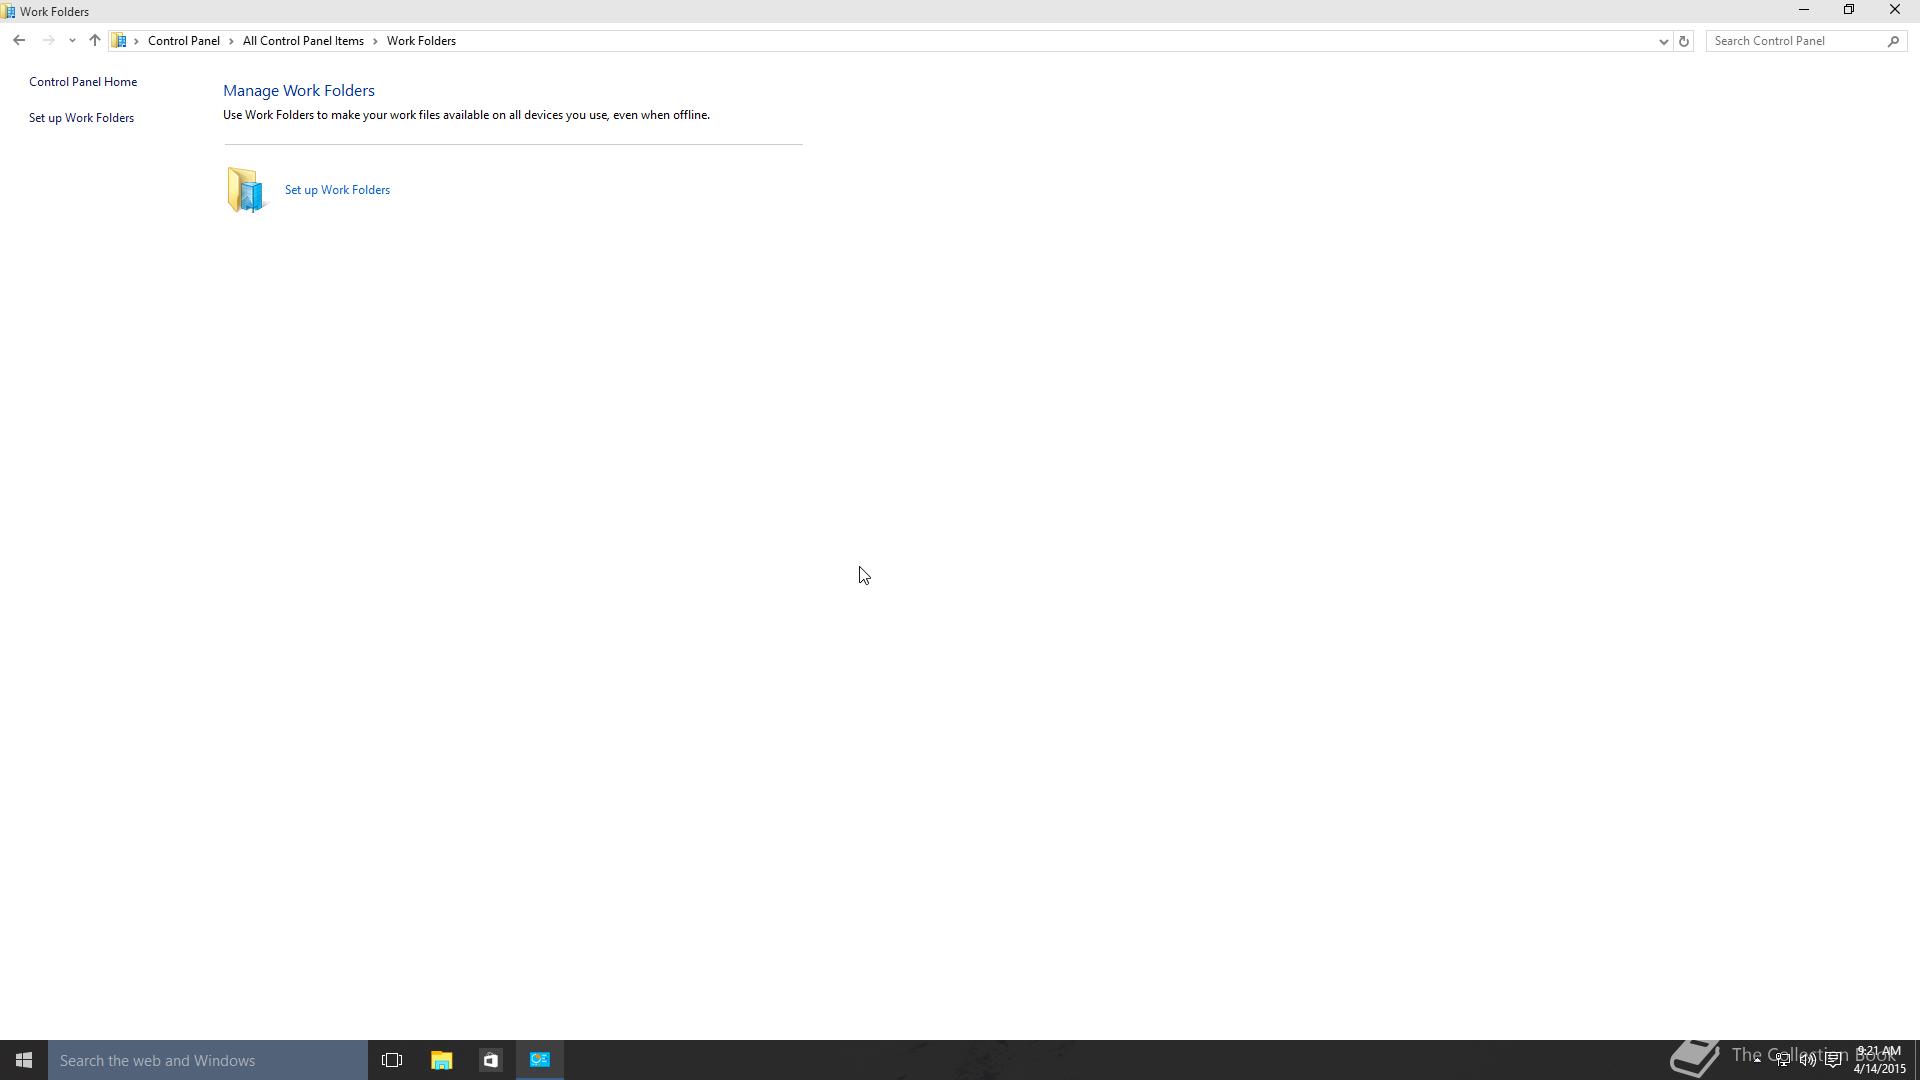This screenshot has height=1080, width=1920.
Task: Refresh the Work Folders page
Action: (x=1684, y=41)
